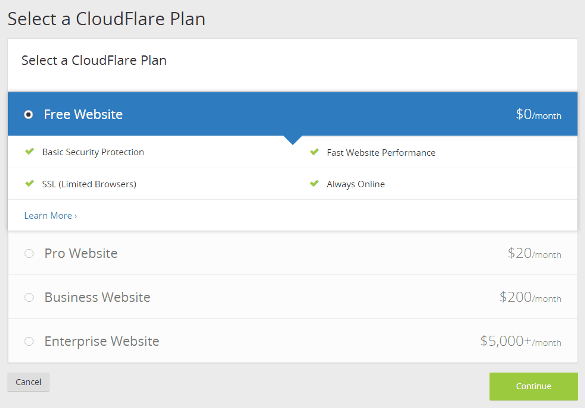Click the $0/month price label

tap(539, 114)
